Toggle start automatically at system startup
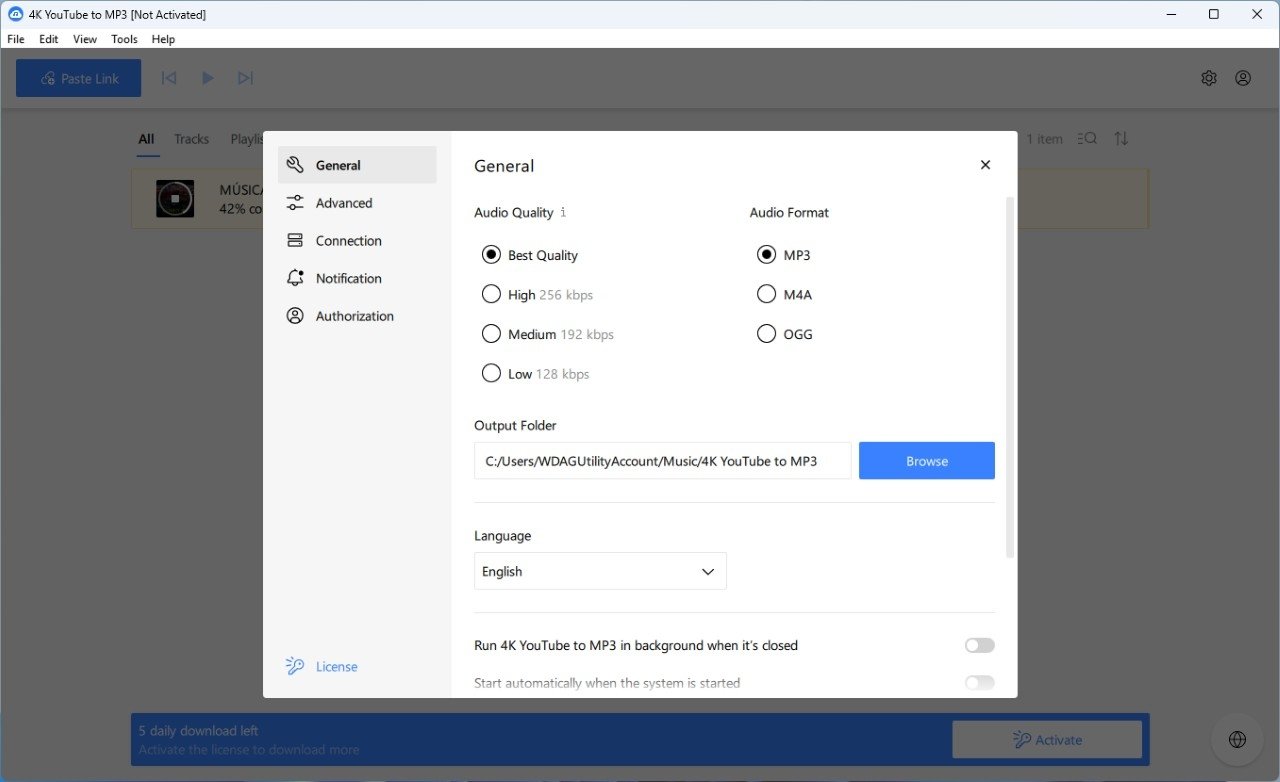1280x782 pixels. (980, 683)
